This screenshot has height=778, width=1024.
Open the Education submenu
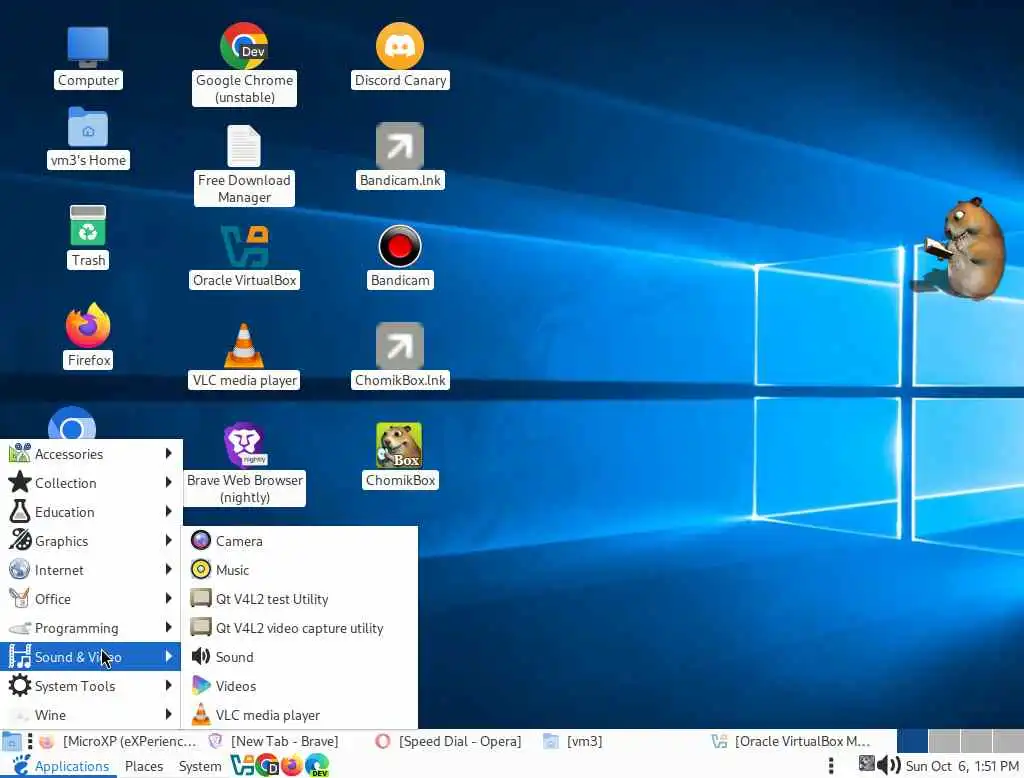coord(91,512)
